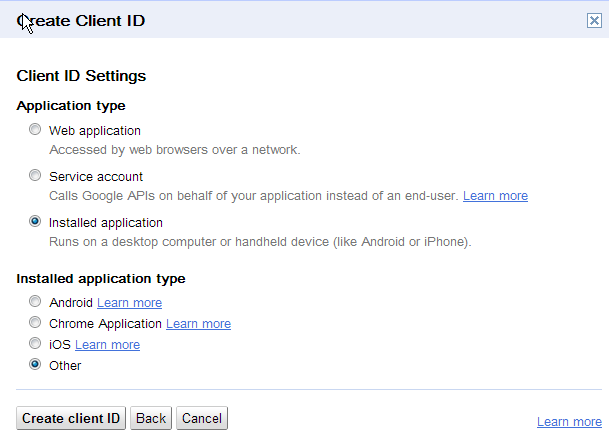This screenshot has width=609, height=437.
Task: Select the Other installed application type
Action: [36, 365]
